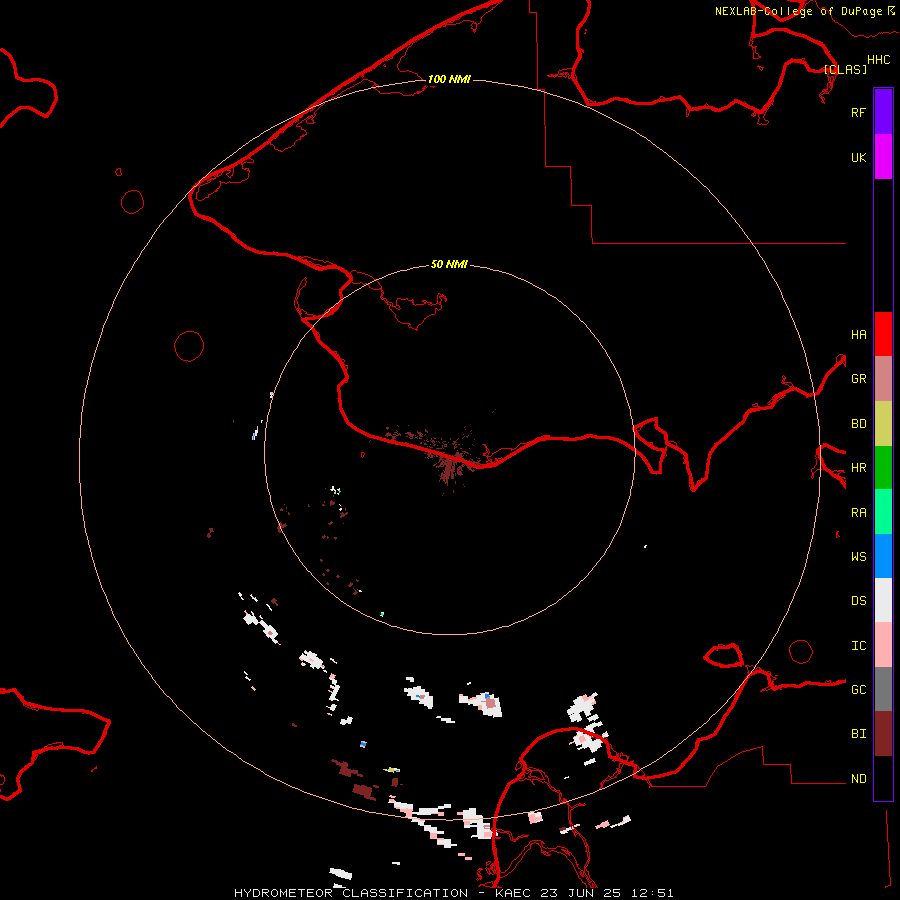This screenshot has width=900, height=900.
Task: Click the brown biological echo cluster at radar center
Action: coord(453,462)
